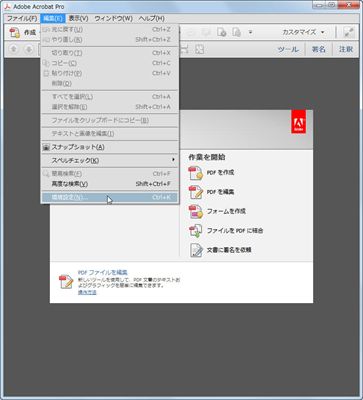Click やり直し menu entry

[110, 40]
